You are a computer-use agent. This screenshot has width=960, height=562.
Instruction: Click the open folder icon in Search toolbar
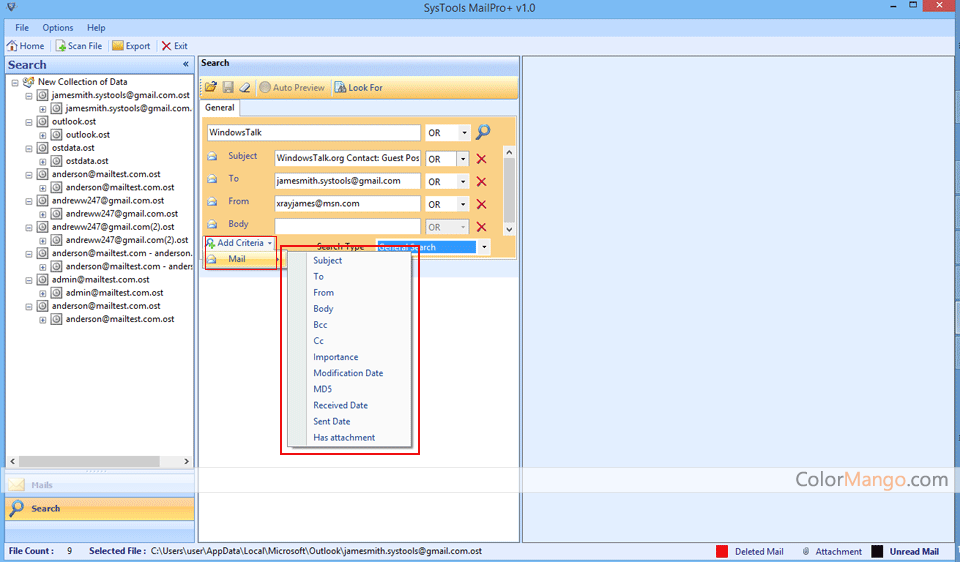tap(212, 88)
